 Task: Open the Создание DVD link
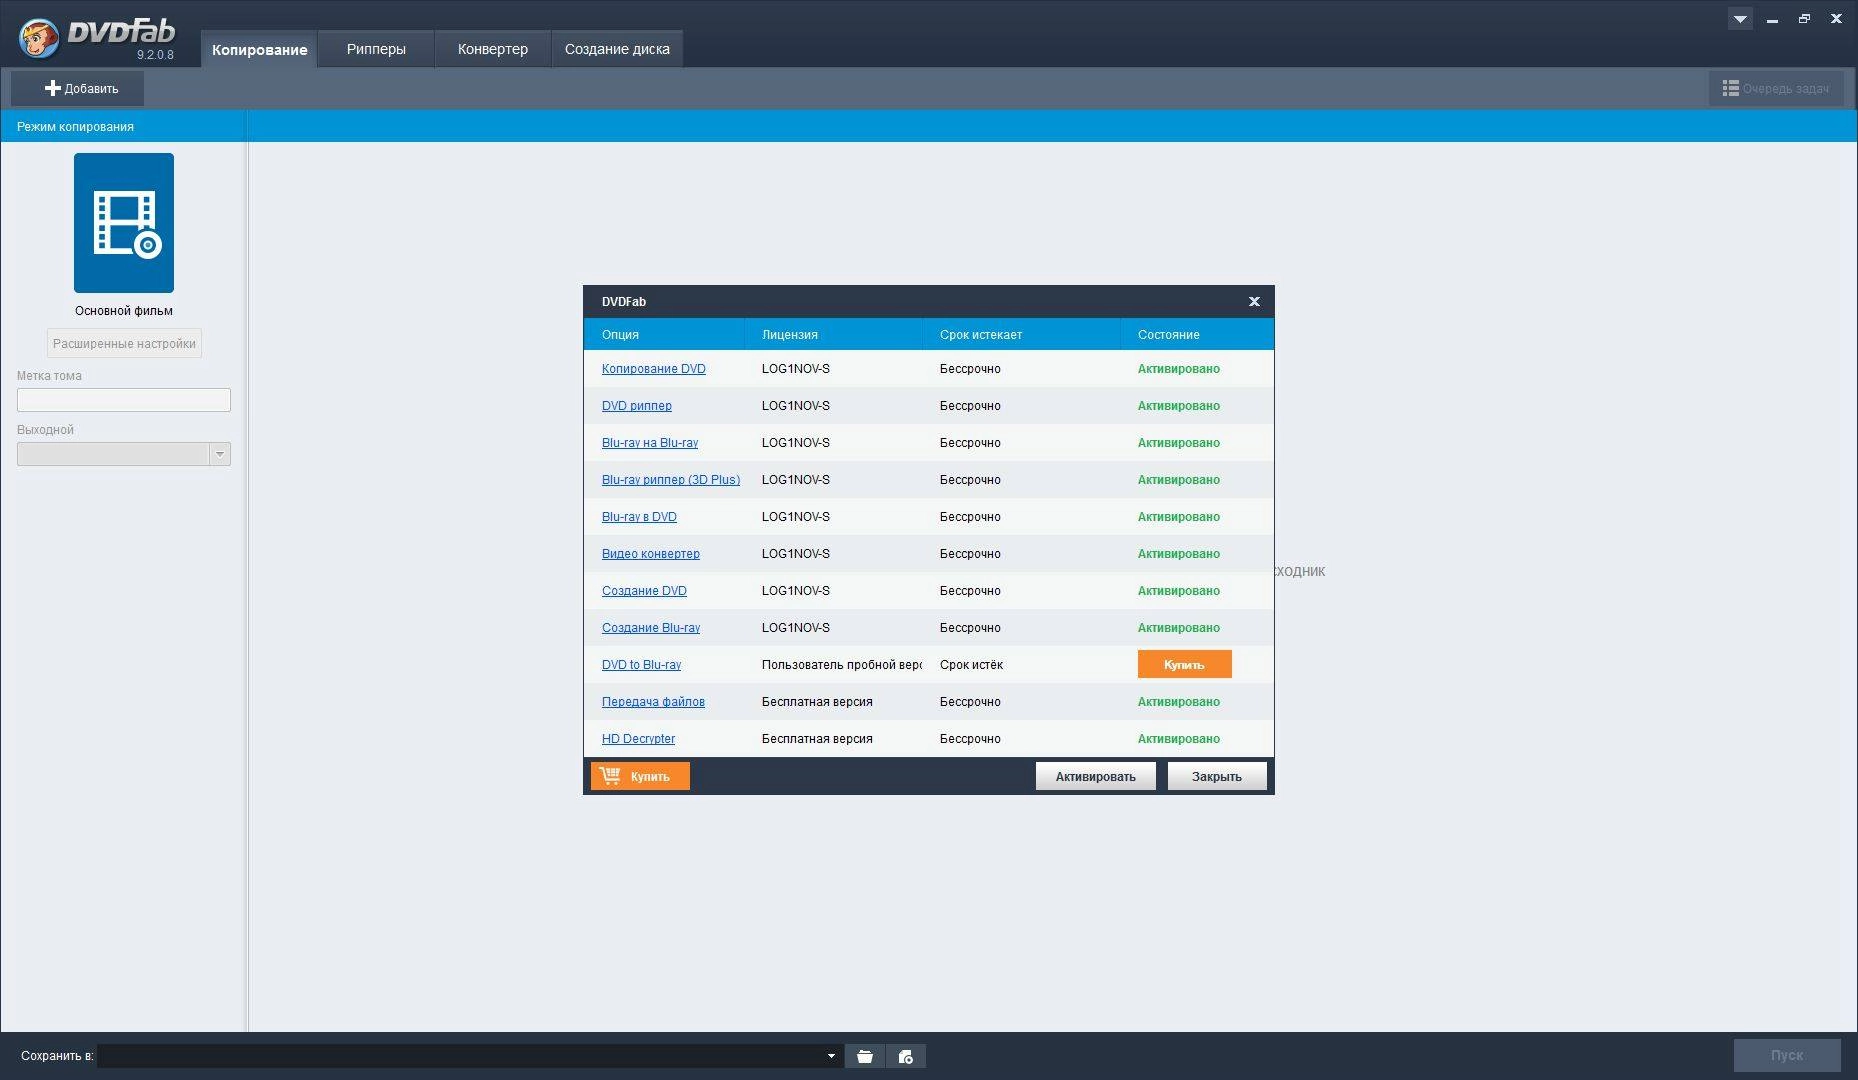[x=644, y=591]
